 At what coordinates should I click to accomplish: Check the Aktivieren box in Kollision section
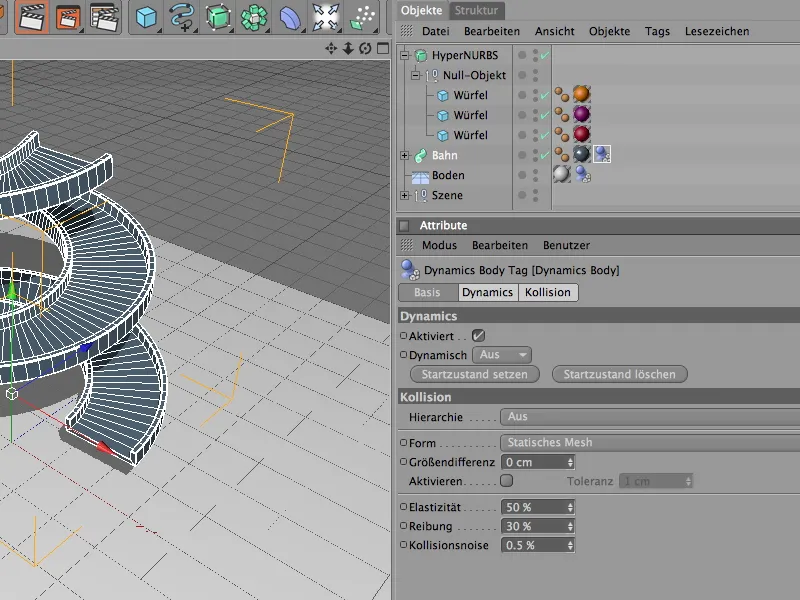(507, 480)
